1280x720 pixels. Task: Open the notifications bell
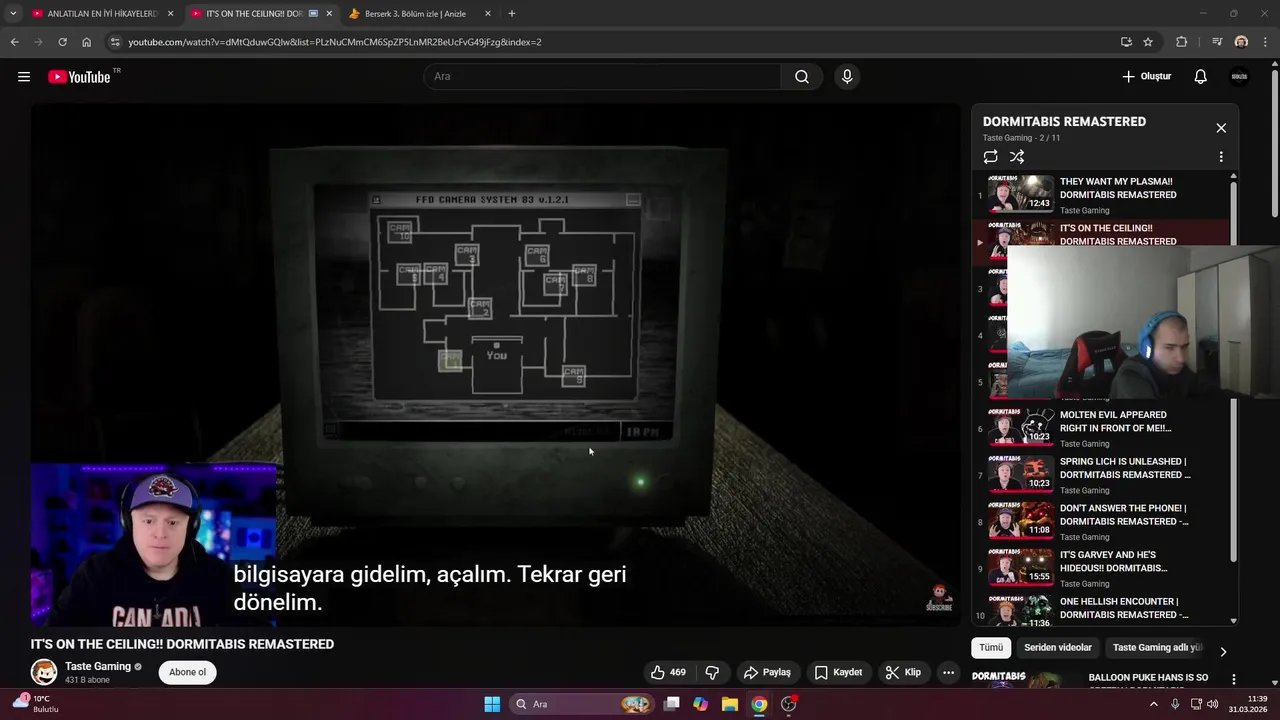(x=1201, y=77)
